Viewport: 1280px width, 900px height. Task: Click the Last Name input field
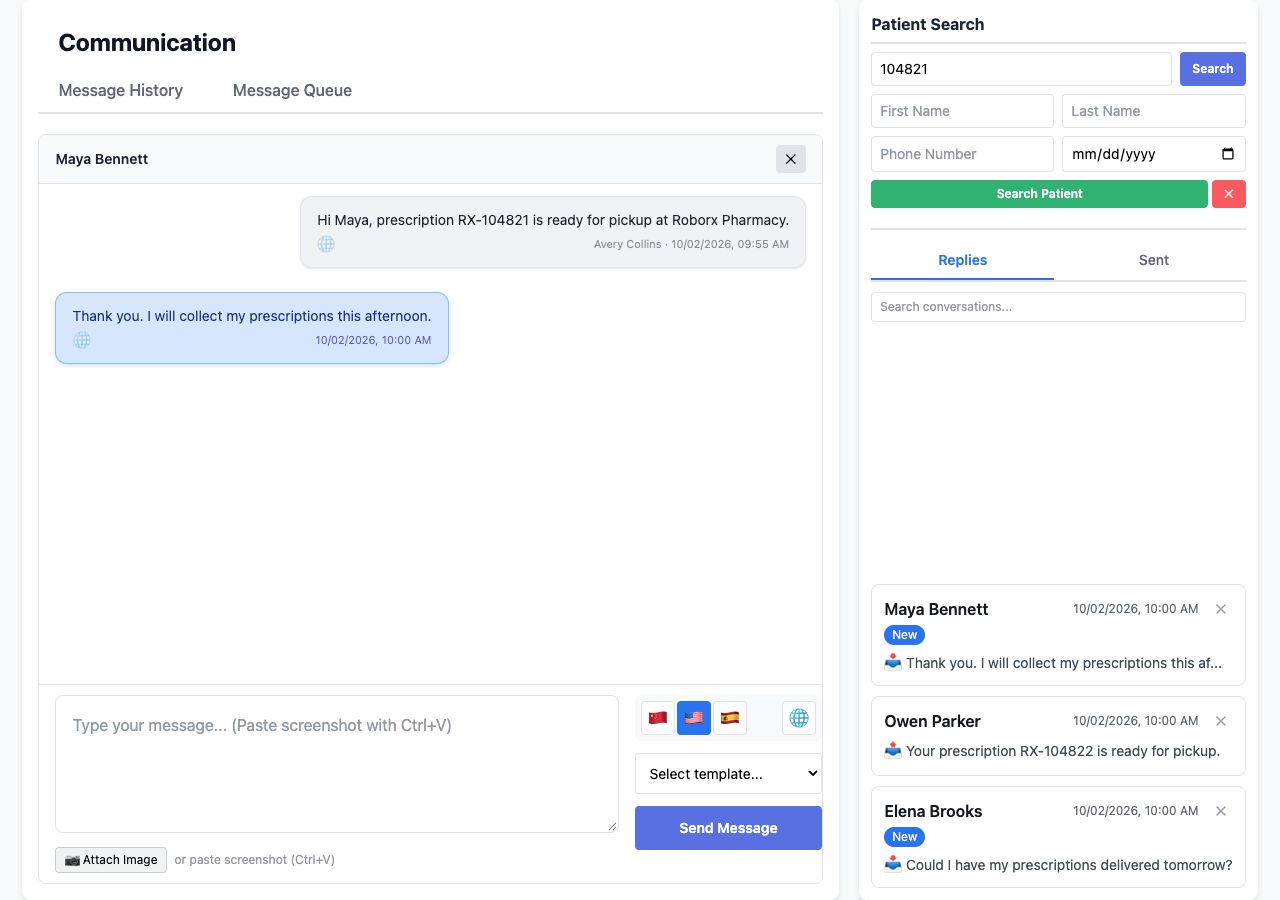coord(1154,111)
